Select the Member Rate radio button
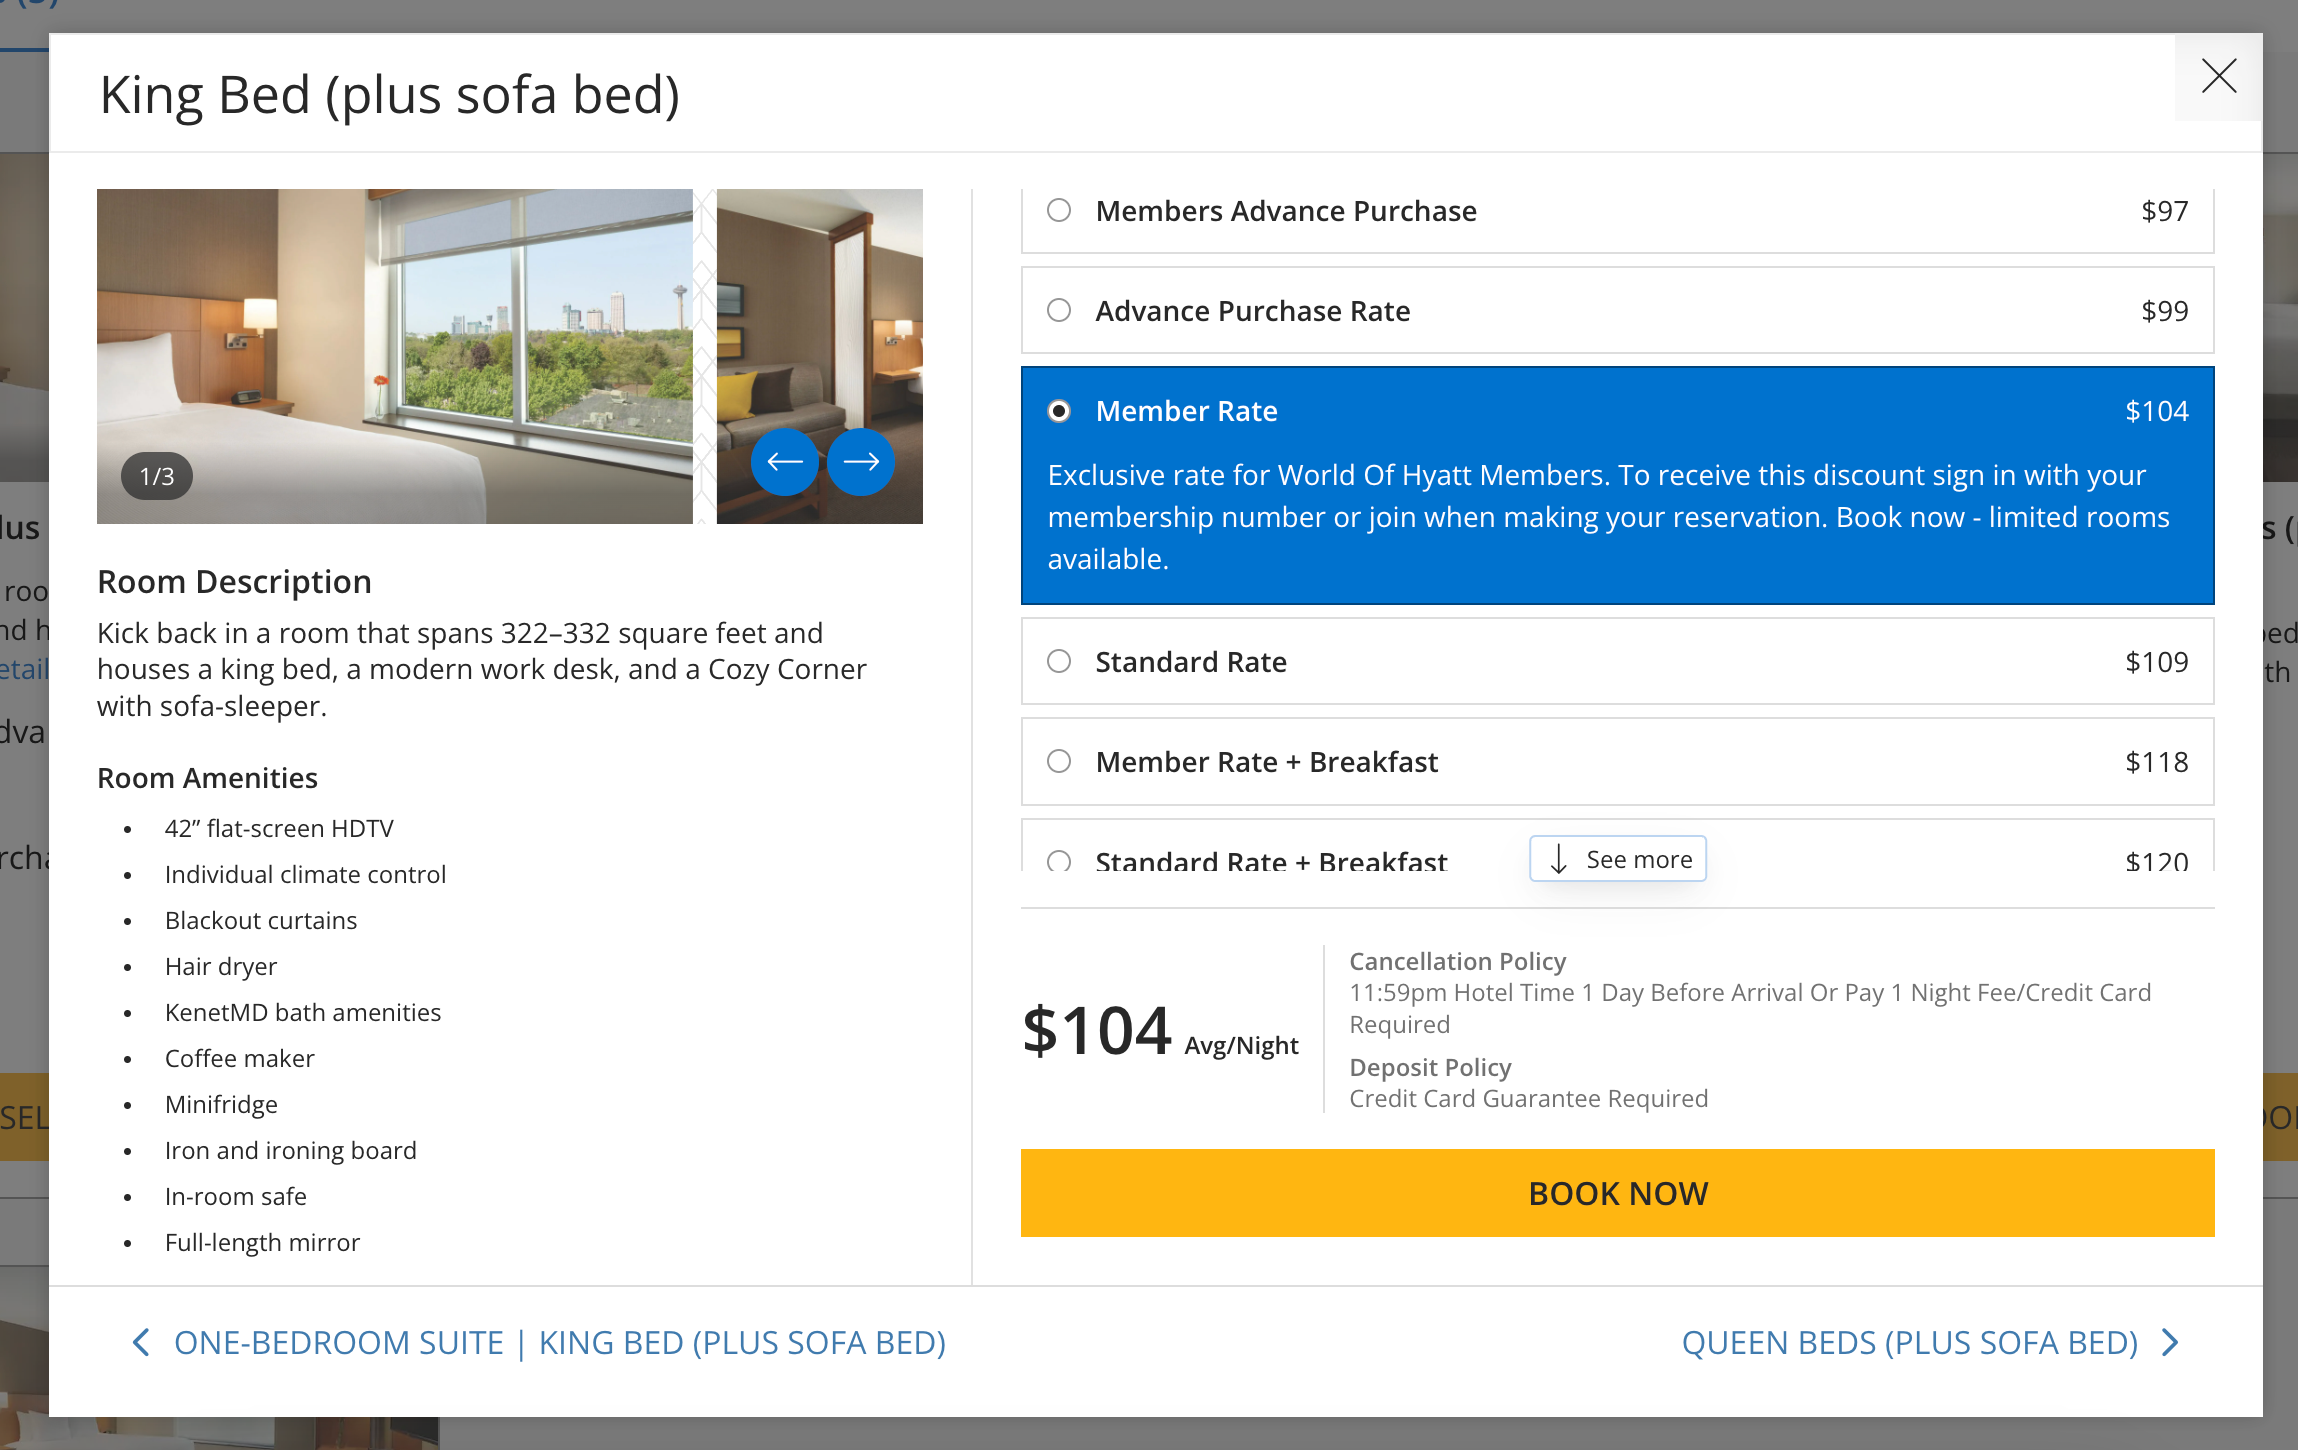This screenshot has height=1450, width=2298. [x=1059, y=411]
